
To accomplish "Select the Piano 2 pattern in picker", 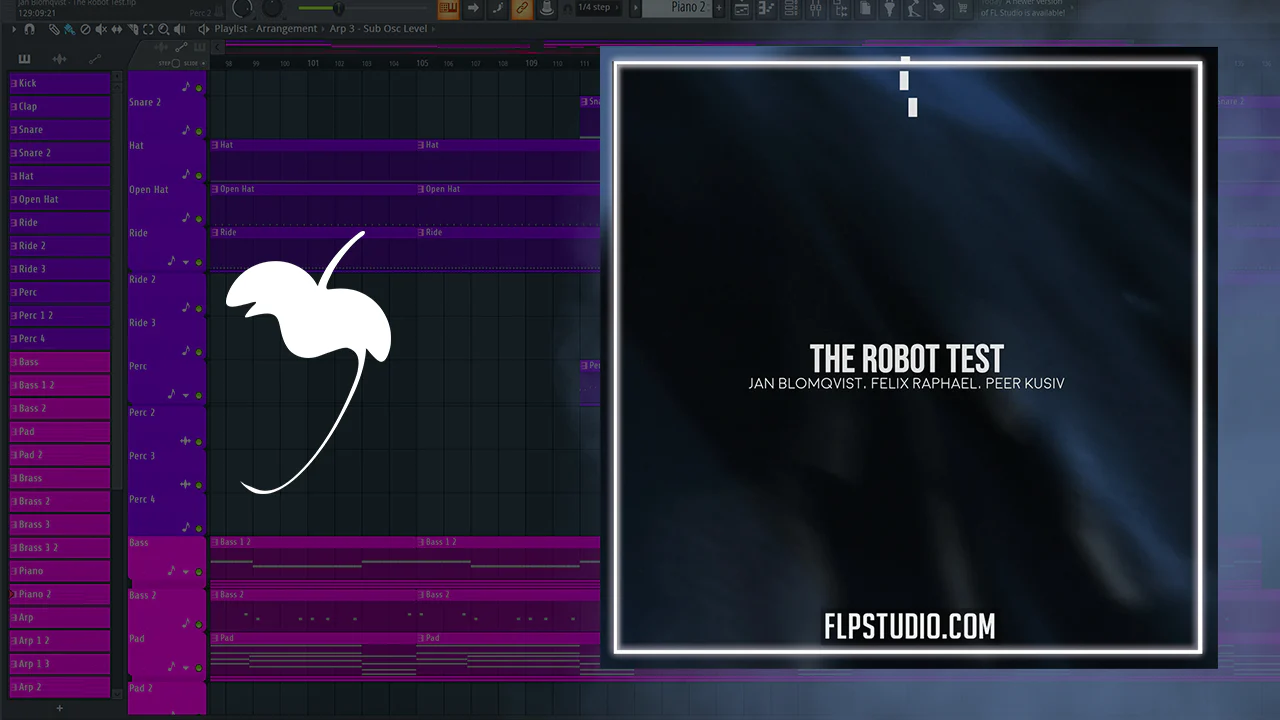I will point(60,594).
